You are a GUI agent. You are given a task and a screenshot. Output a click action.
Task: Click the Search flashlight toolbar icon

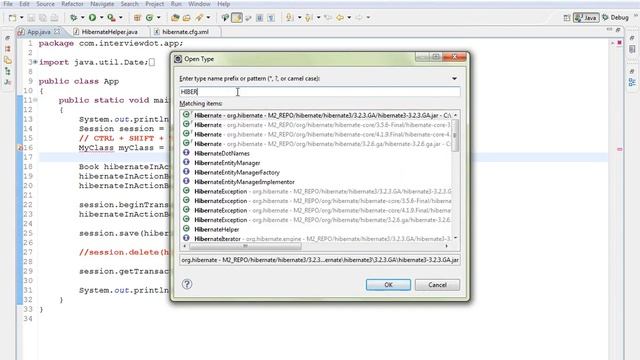coord(199,18)
